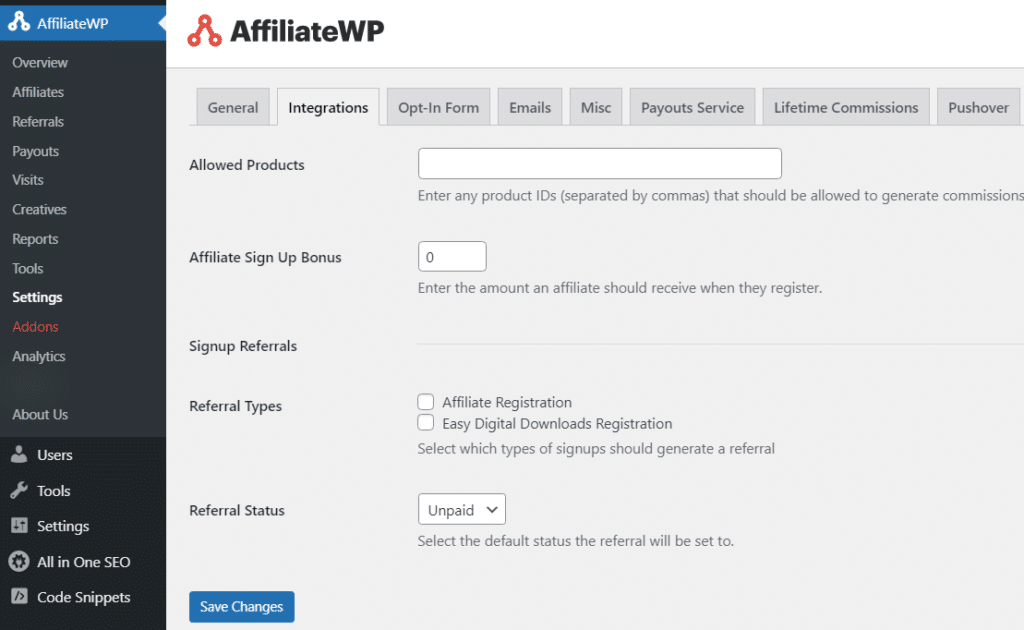1024x630 pixels.
Task: Click the Users person icon
Action: click(19, 454)
